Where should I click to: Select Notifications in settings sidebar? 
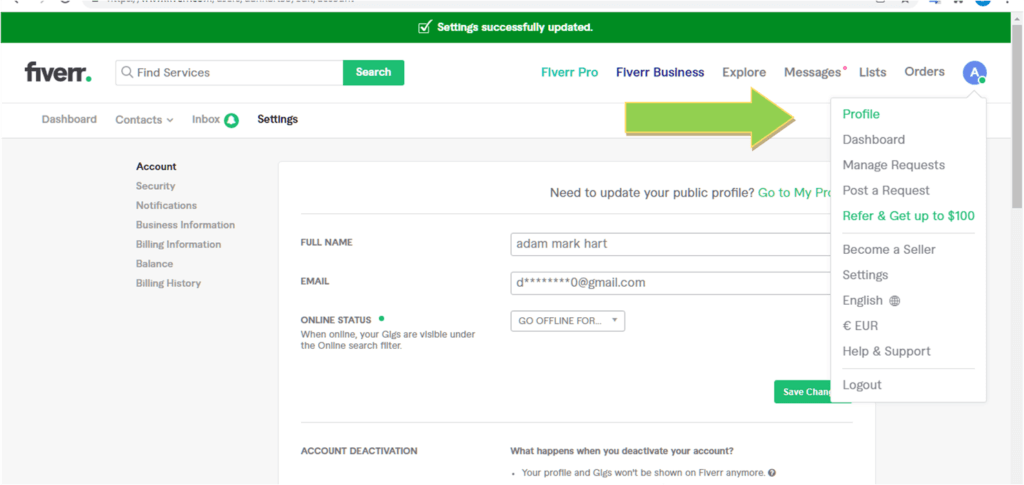166,206
